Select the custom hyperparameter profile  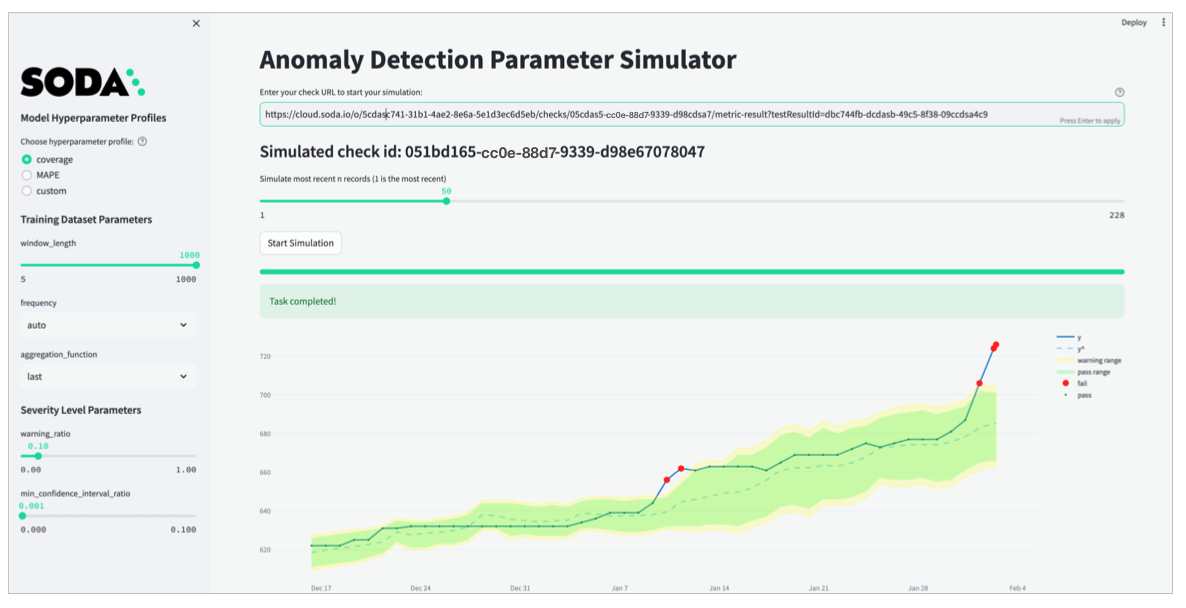(x=27, y=191)
